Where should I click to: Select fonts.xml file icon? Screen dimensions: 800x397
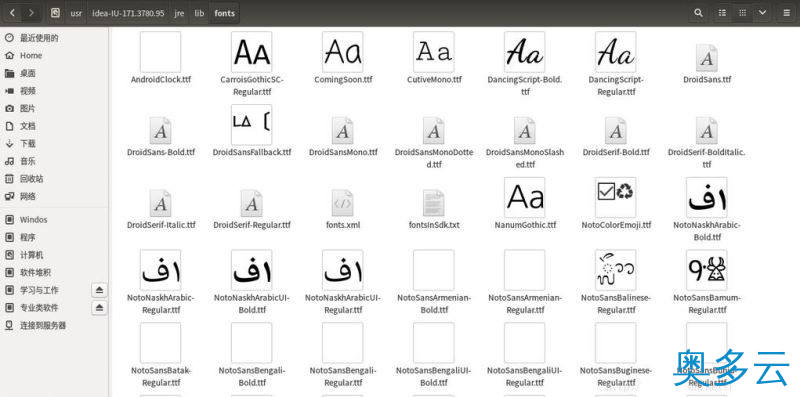(342, 203)
